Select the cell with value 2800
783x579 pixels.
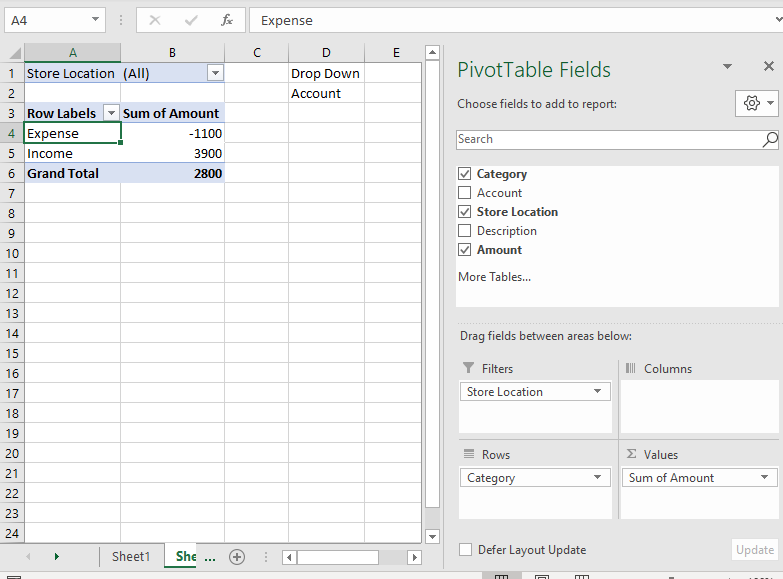173,173
